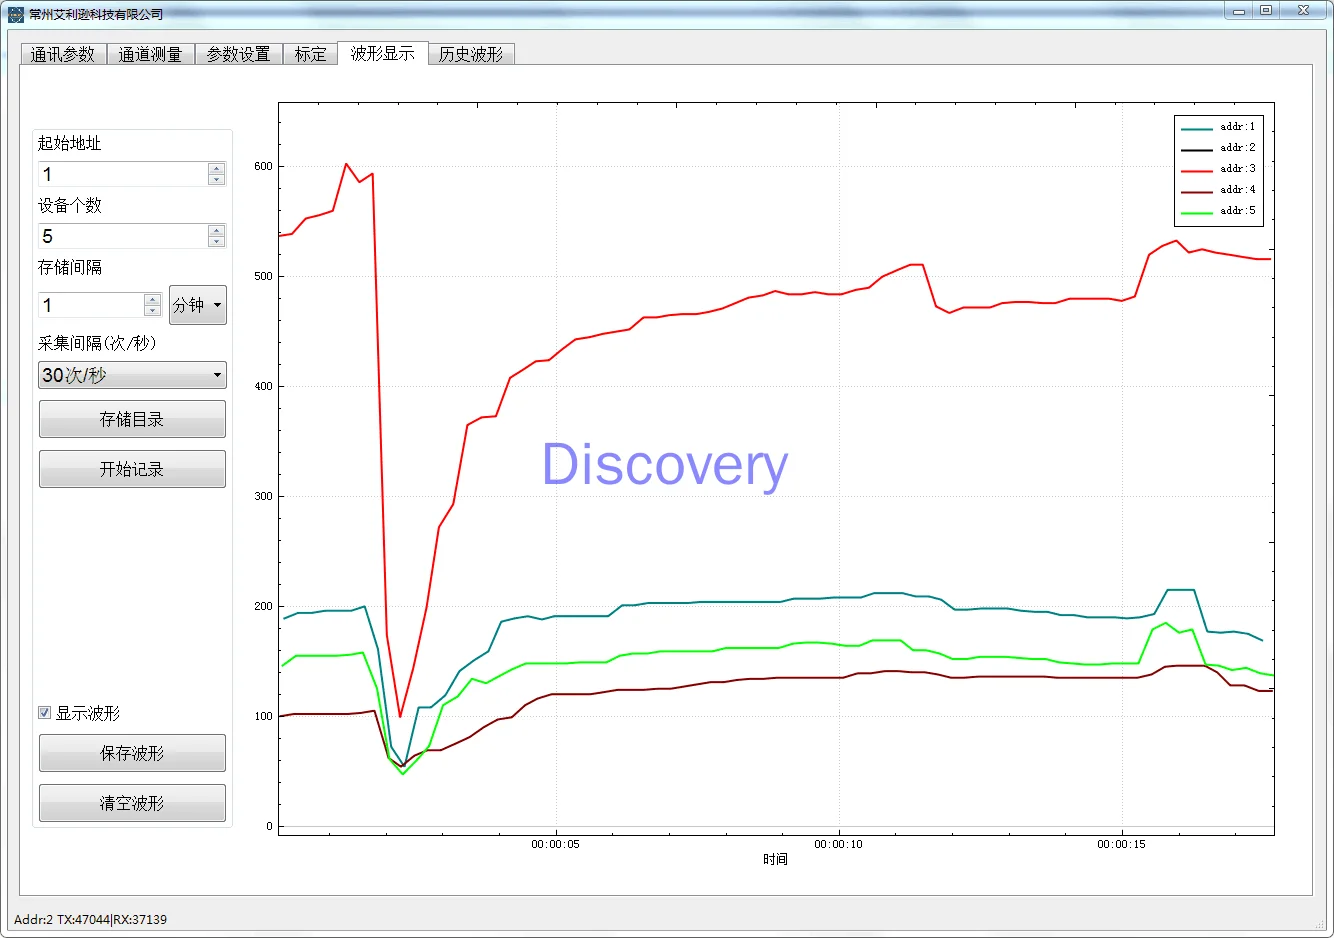This screenshot has height=938, width=1334.
Task: Increase the 存储间隔 value with up arrow
Action: coord(153,299)
